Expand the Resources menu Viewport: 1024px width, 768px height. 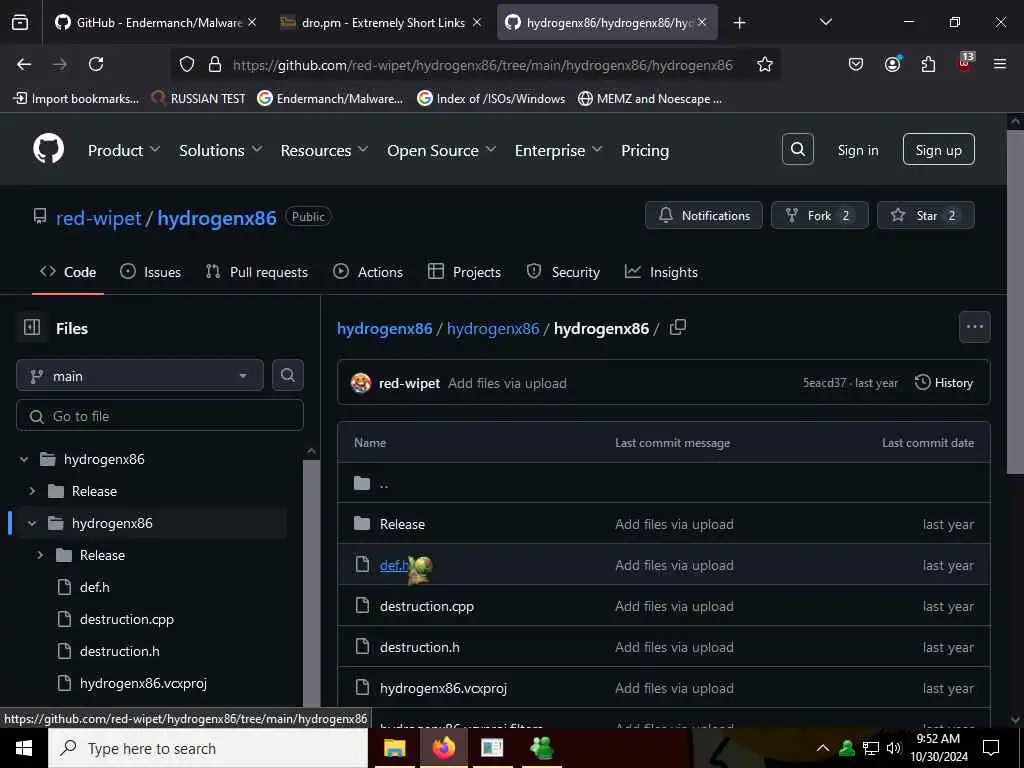point(325,150)
